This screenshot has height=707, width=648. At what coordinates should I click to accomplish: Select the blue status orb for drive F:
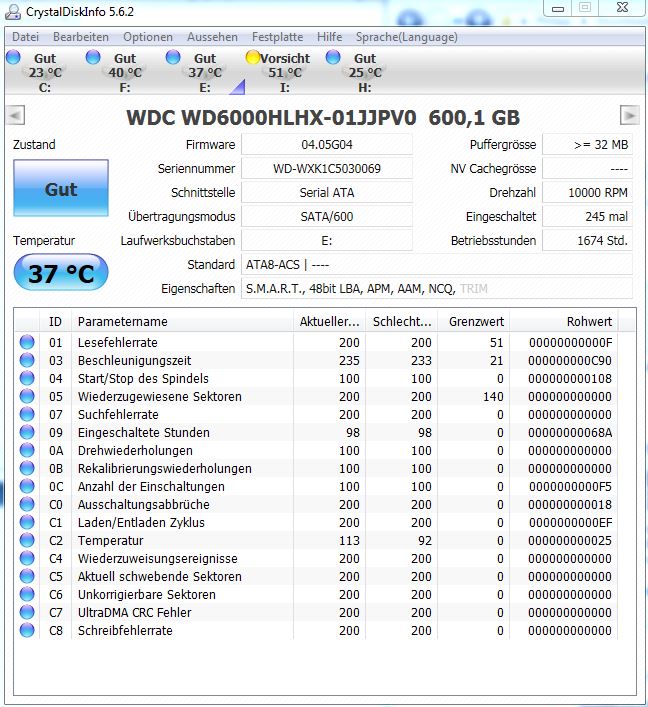(x=93, y=57)
